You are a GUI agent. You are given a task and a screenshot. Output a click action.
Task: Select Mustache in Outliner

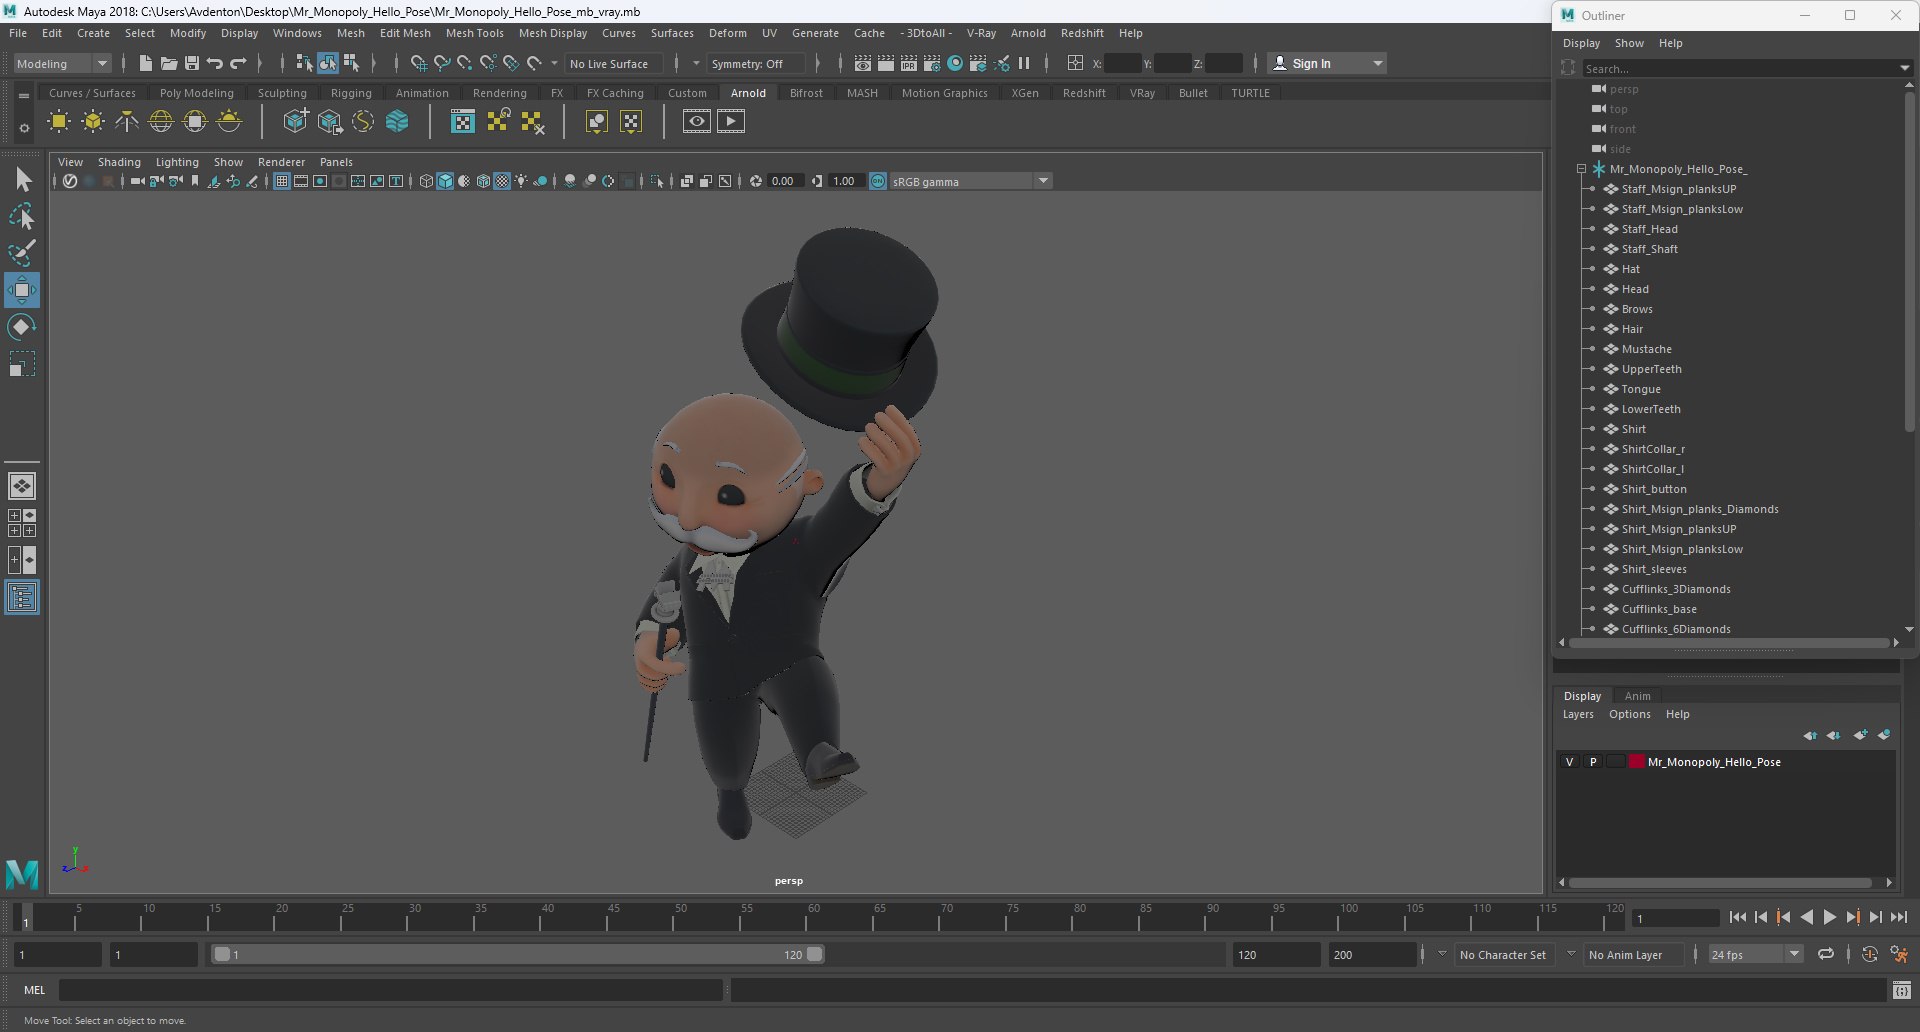[1646, 349]
